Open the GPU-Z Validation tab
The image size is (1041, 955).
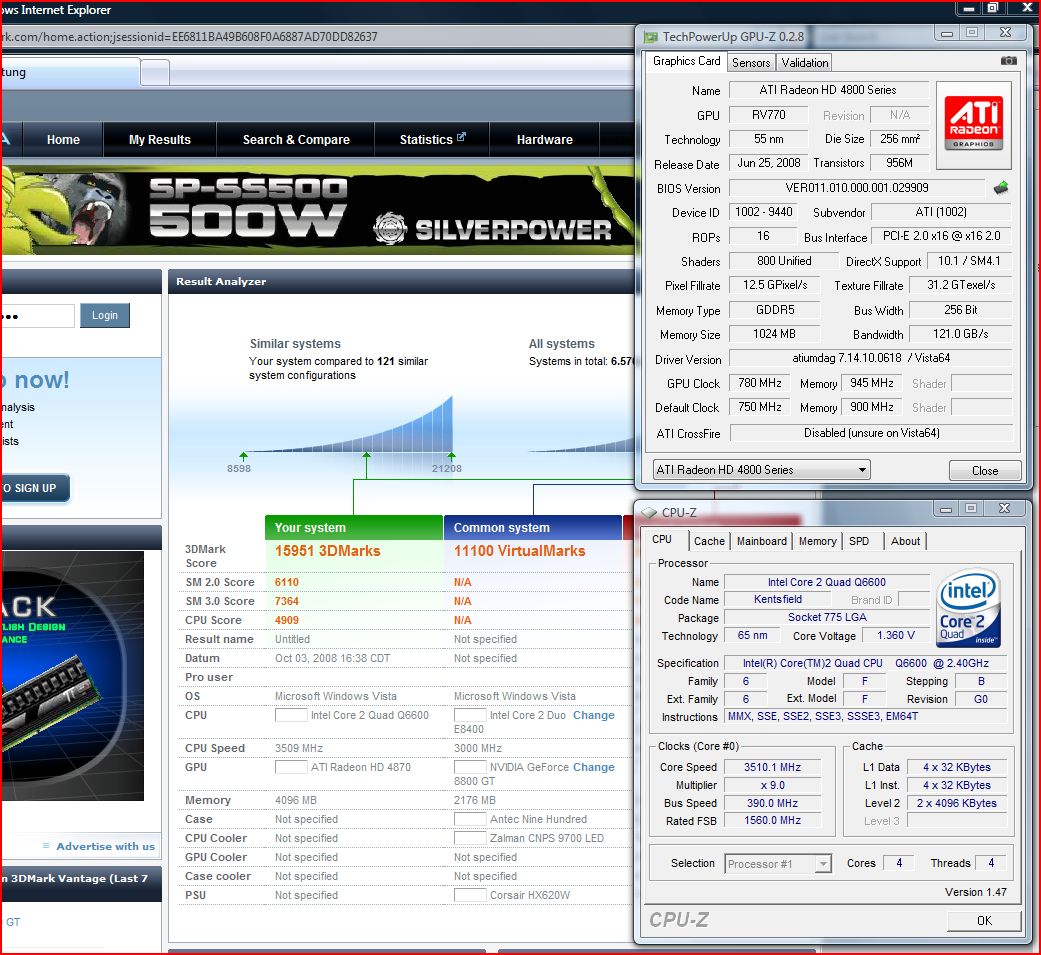pos(804,62)
